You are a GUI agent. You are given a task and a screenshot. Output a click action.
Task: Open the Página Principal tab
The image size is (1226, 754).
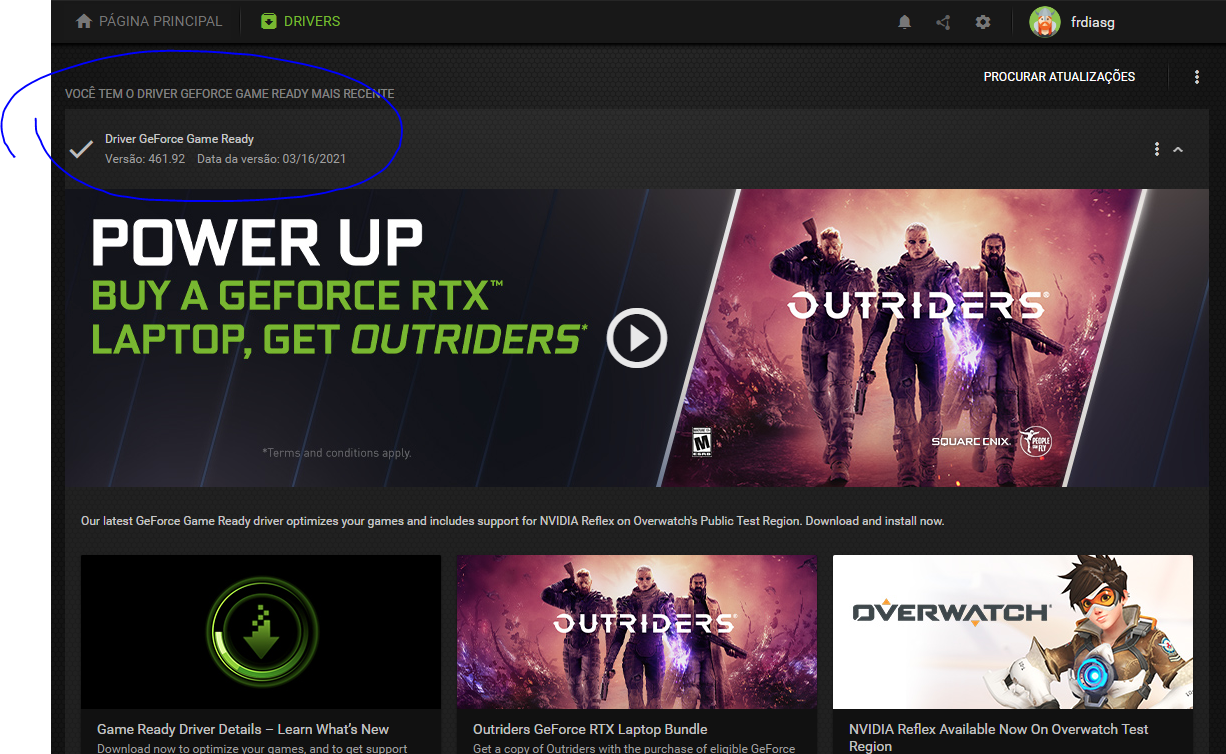(148, 21)
